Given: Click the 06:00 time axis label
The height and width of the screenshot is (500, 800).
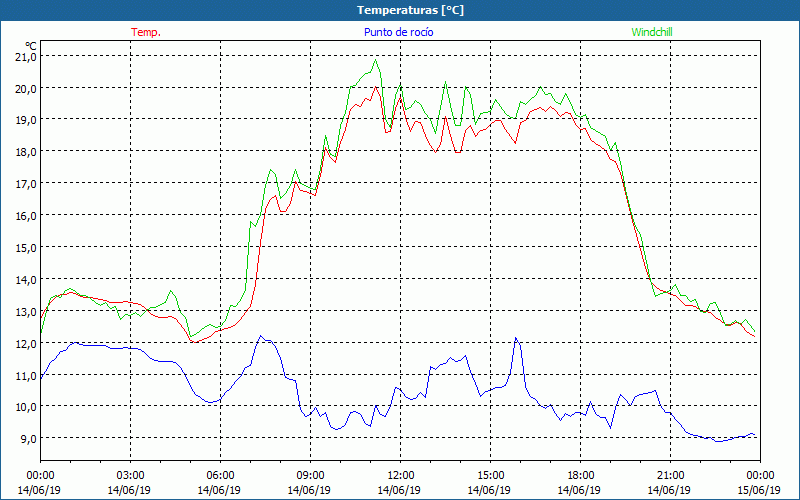Looking at the screenshot, I should click(x=220, y=476).
